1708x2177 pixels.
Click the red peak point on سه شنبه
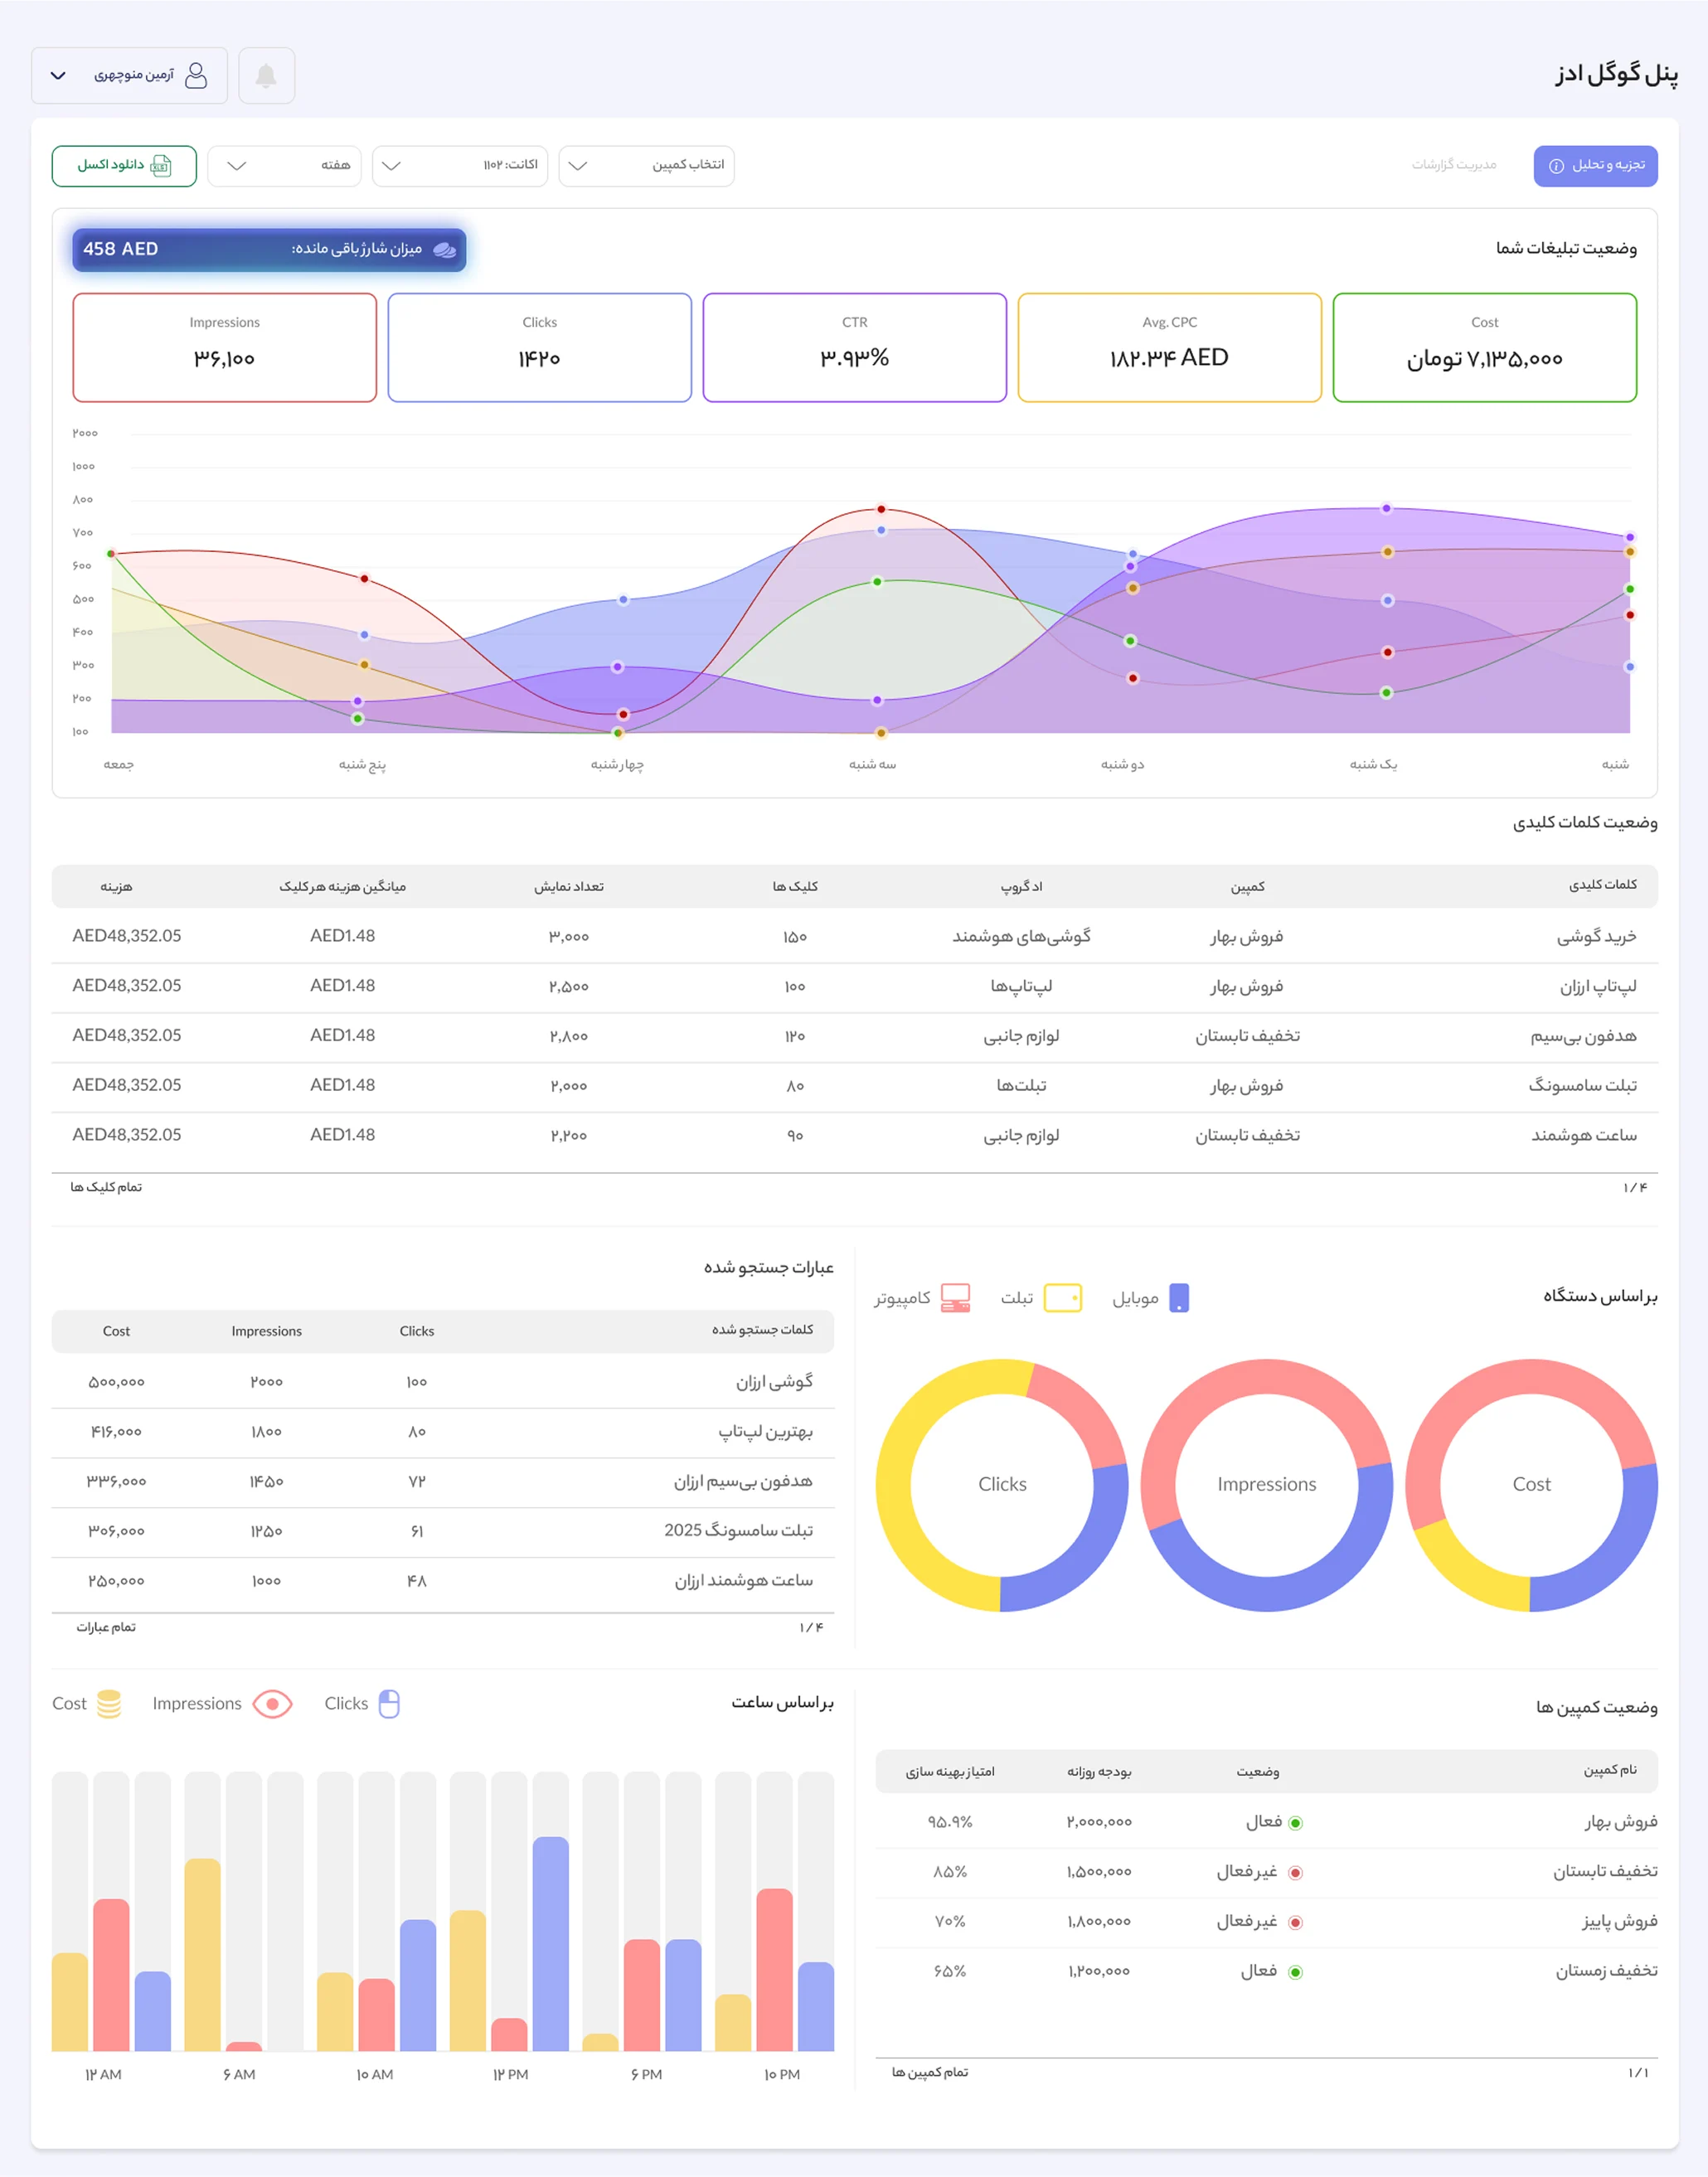point(881,509)
